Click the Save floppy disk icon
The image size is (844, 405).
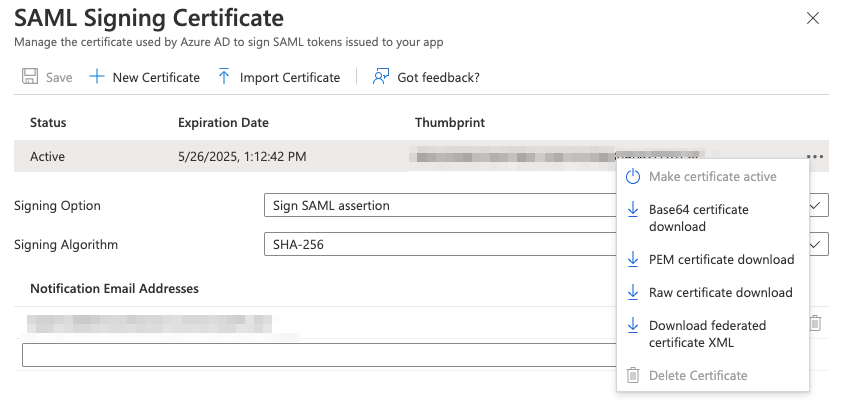pos(30,76)
